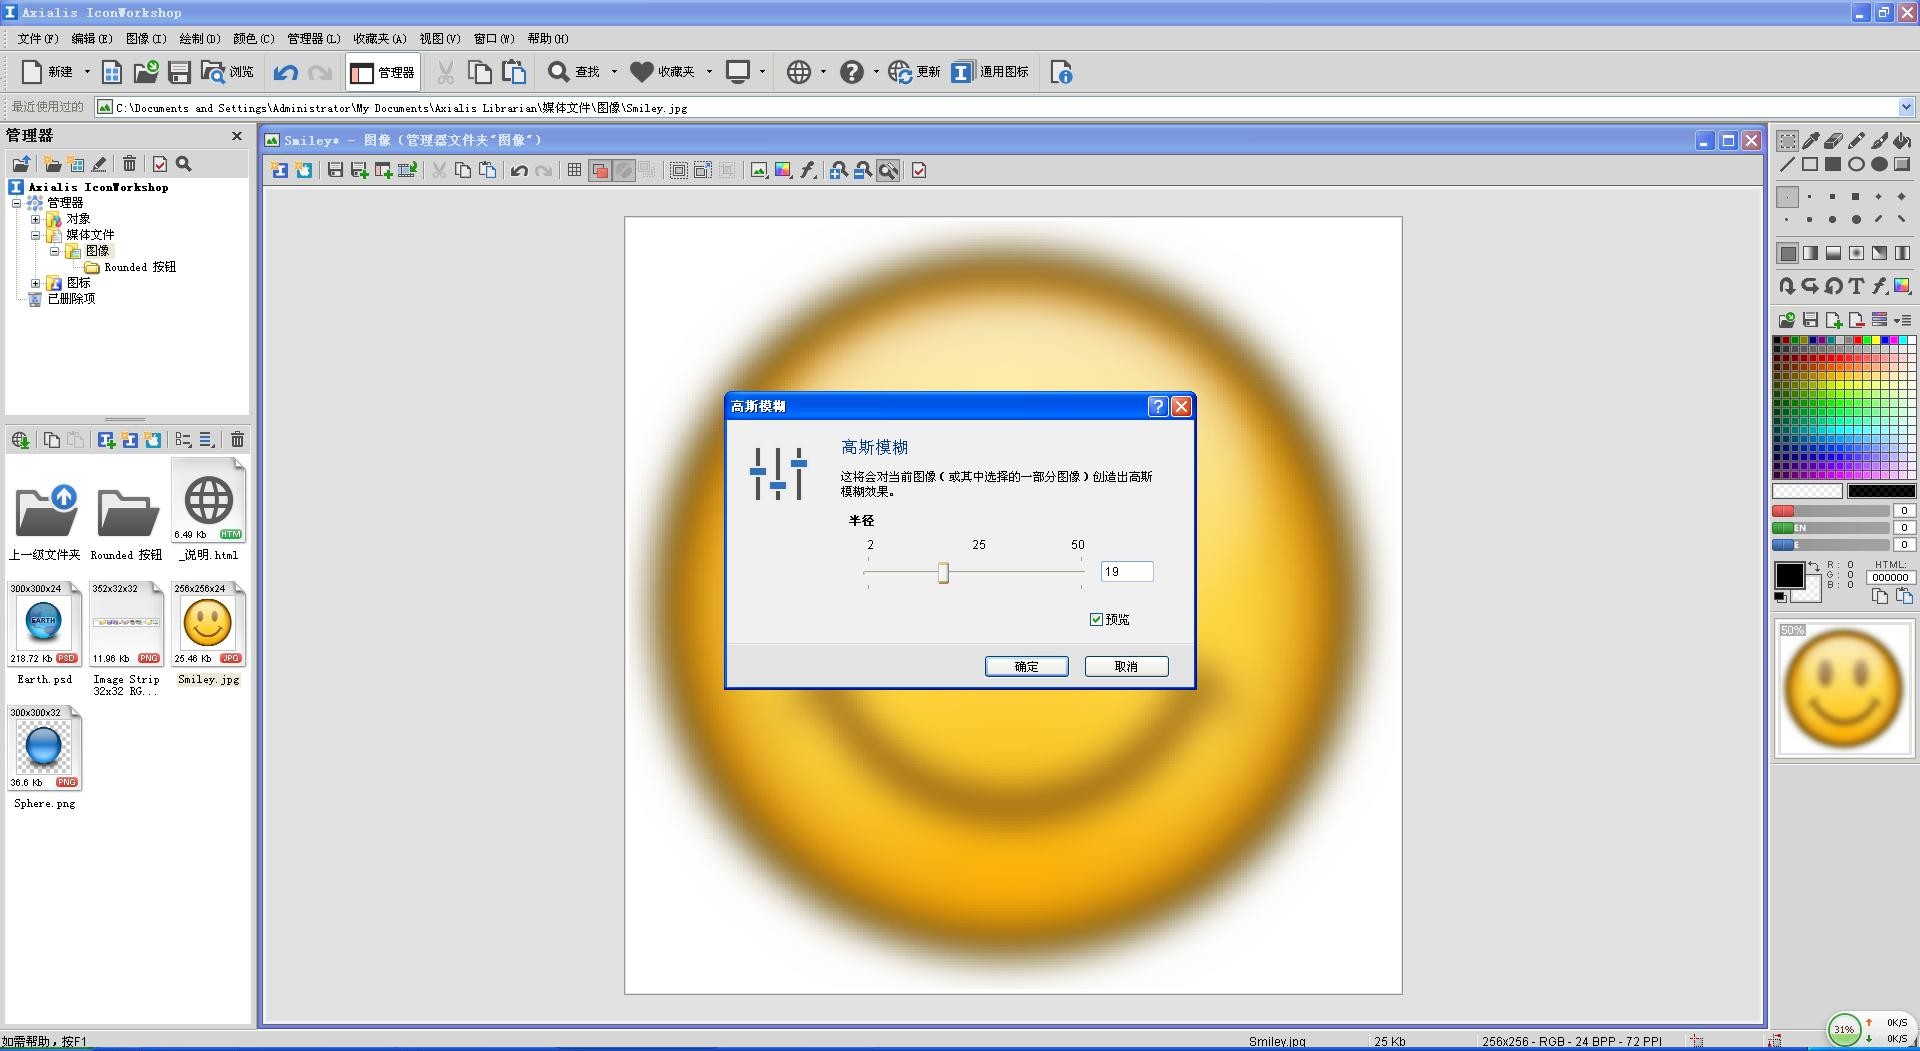Image resolution: width=1920 pixels, height=1051 pixels.
Task: Click the Gaussian blur radius slider handle
Action: [943, 573]
